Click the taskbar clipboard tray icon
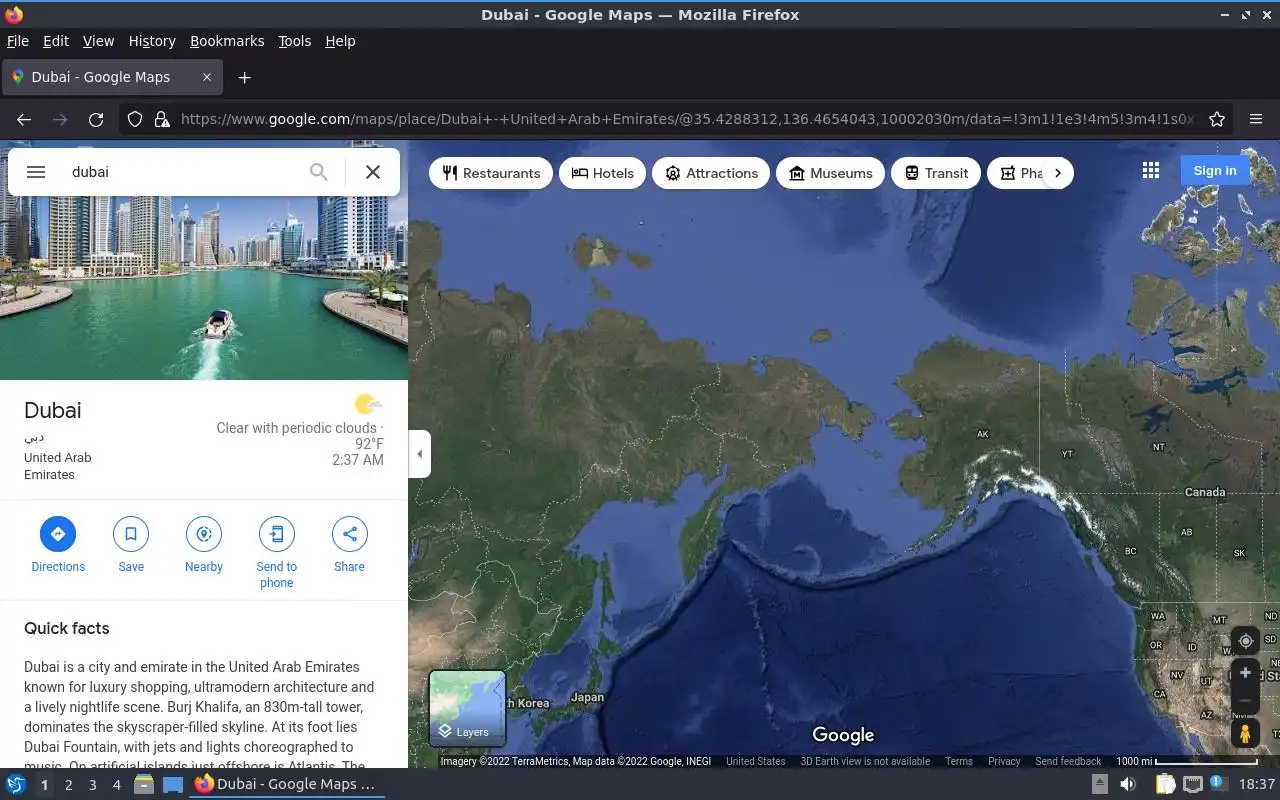1280x800 pixels. click(1165, 784)
